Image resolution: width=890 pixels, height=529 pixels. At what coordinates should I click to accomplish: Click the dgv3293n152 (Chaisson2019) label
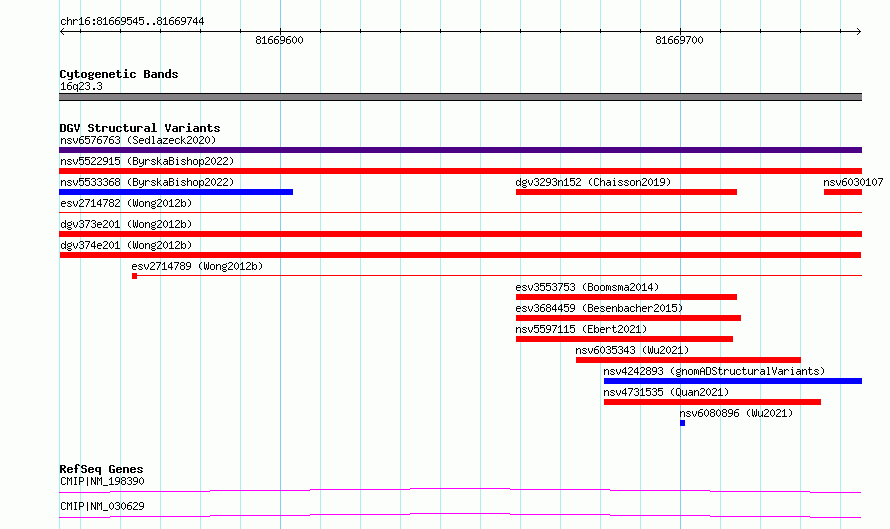tap(593, 182)
